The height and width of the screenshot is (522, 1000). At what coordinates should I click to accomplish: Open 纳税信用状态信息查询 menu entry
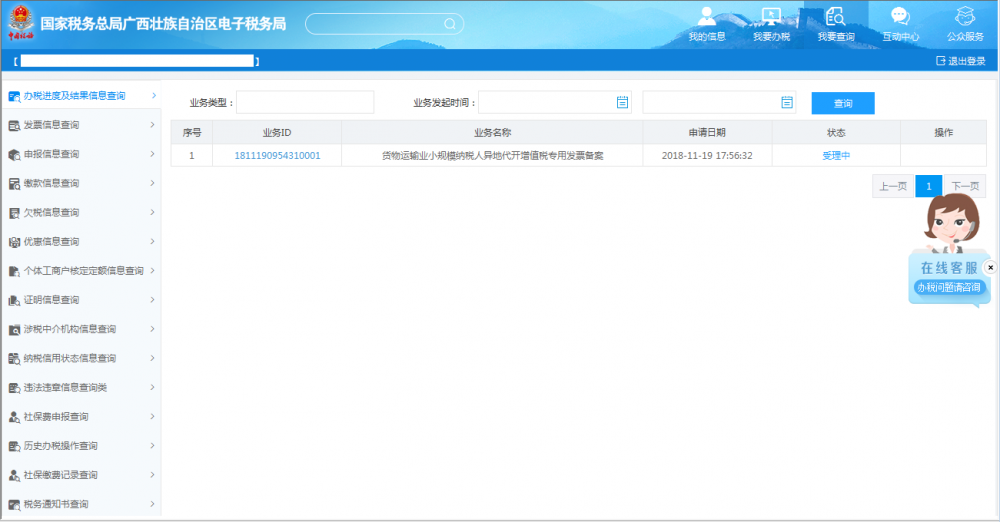click(80, 358)
